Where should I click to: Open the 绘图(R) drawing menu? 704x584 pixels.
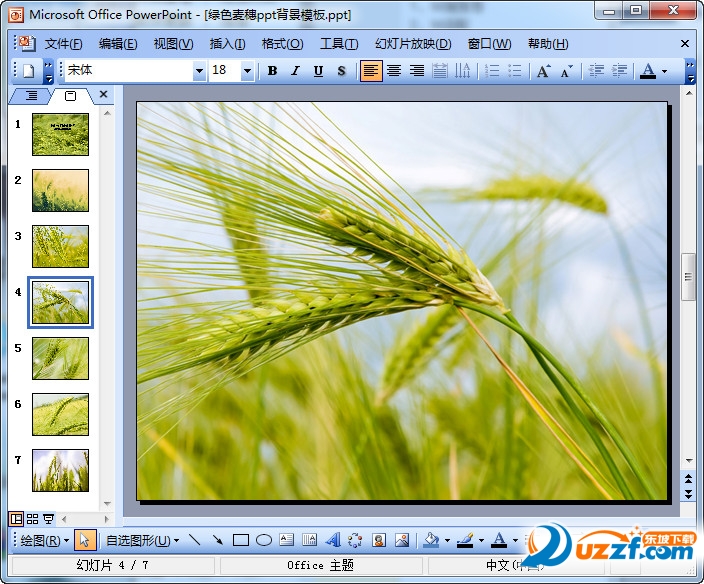click(44, 540)
